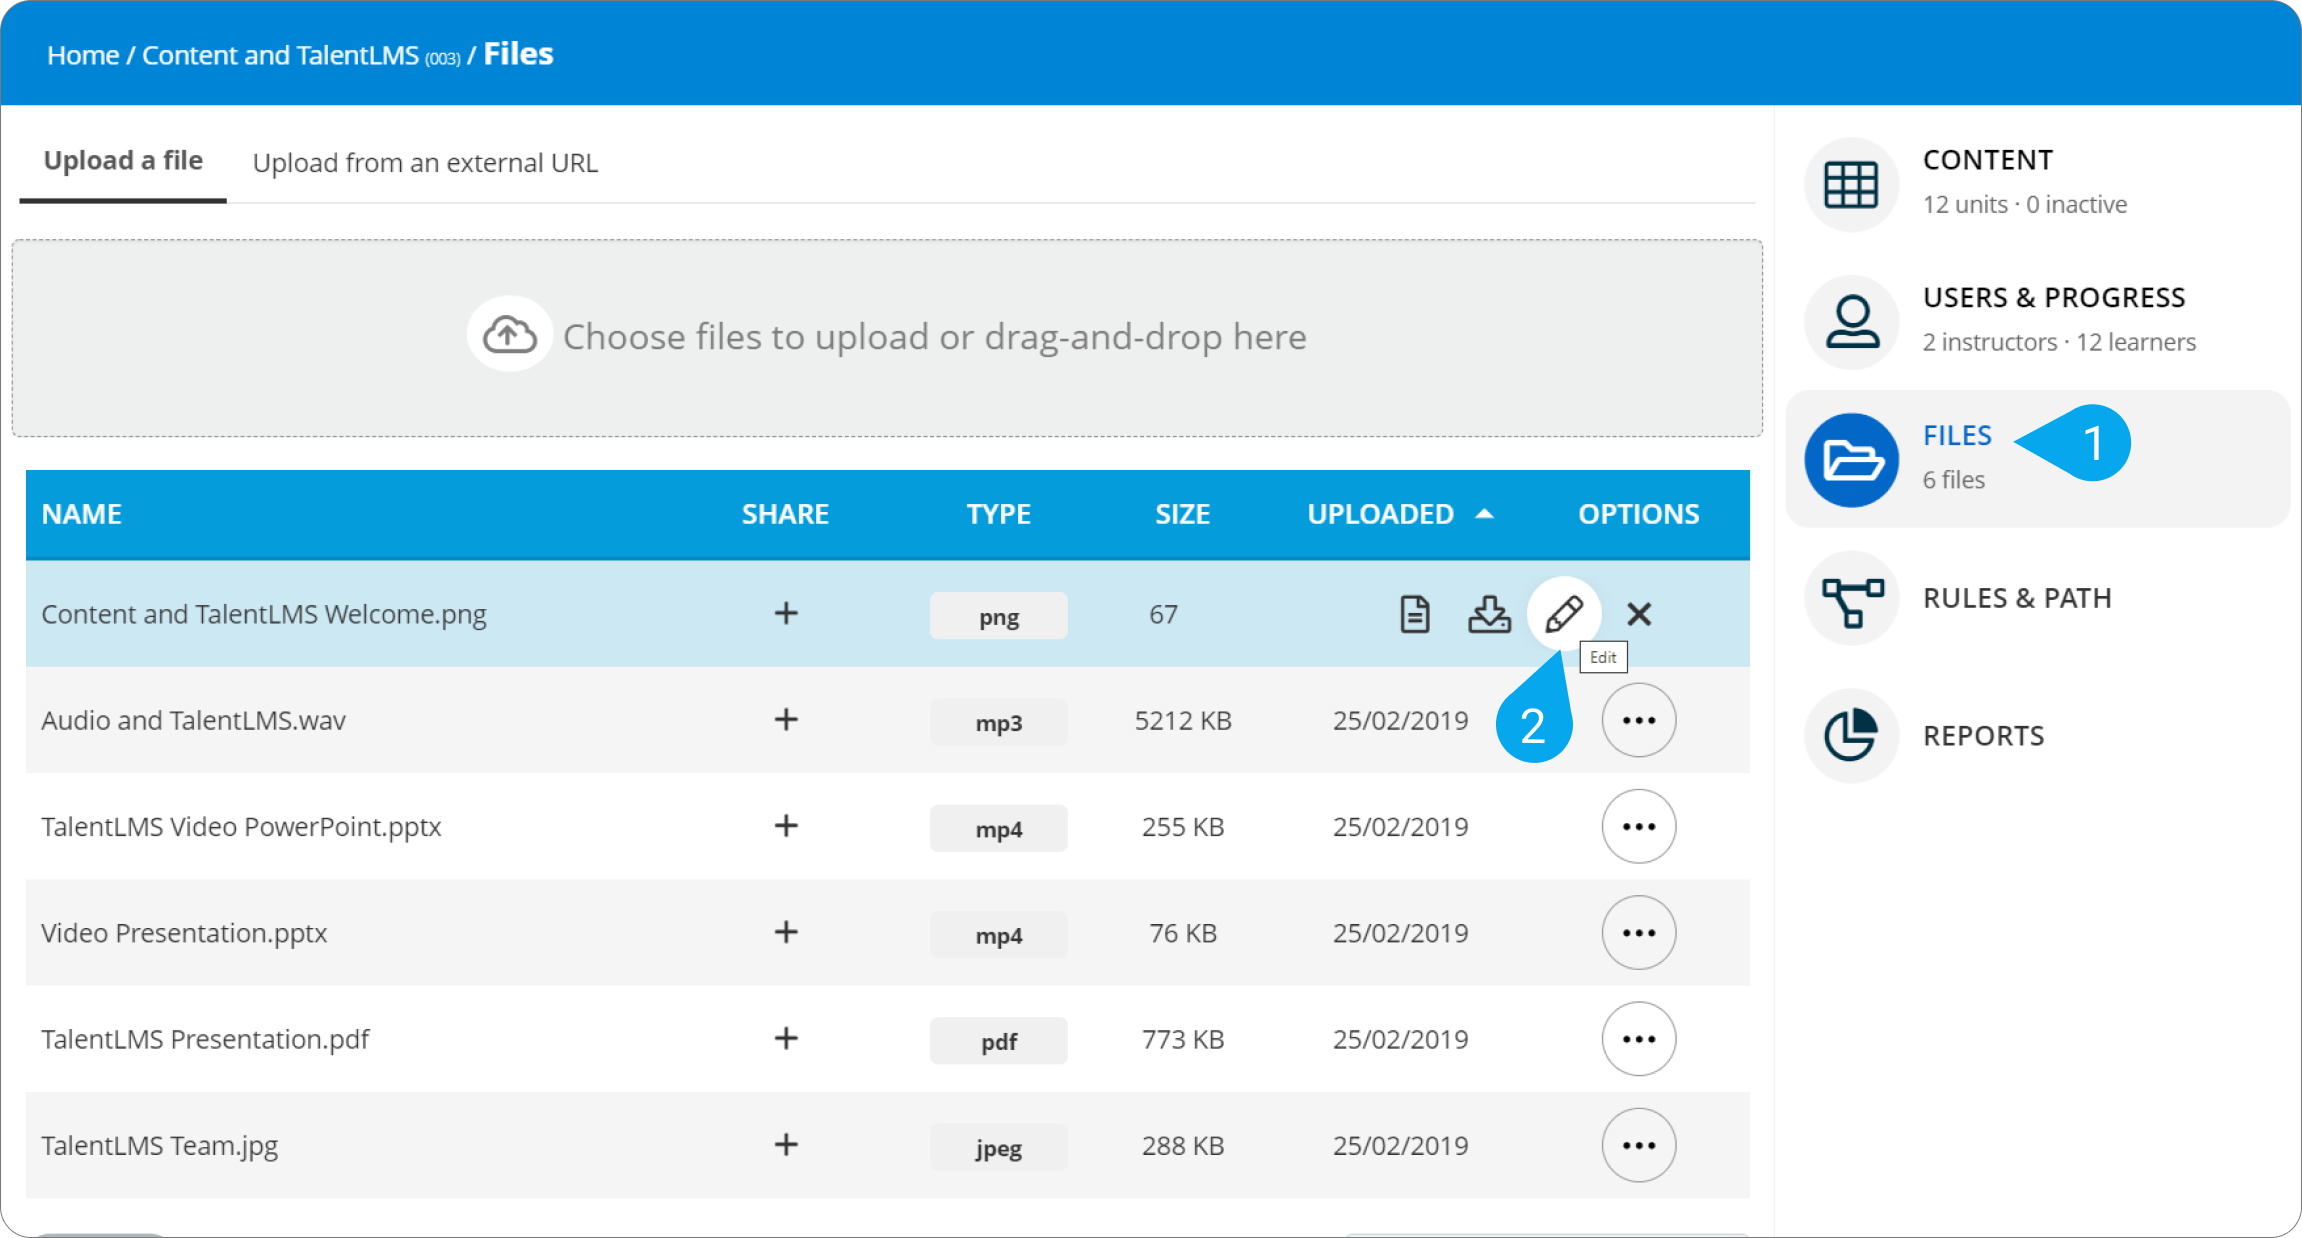Click the 76 KB size value
Screen dimensions: 2302x1238
coord(1183,933)
